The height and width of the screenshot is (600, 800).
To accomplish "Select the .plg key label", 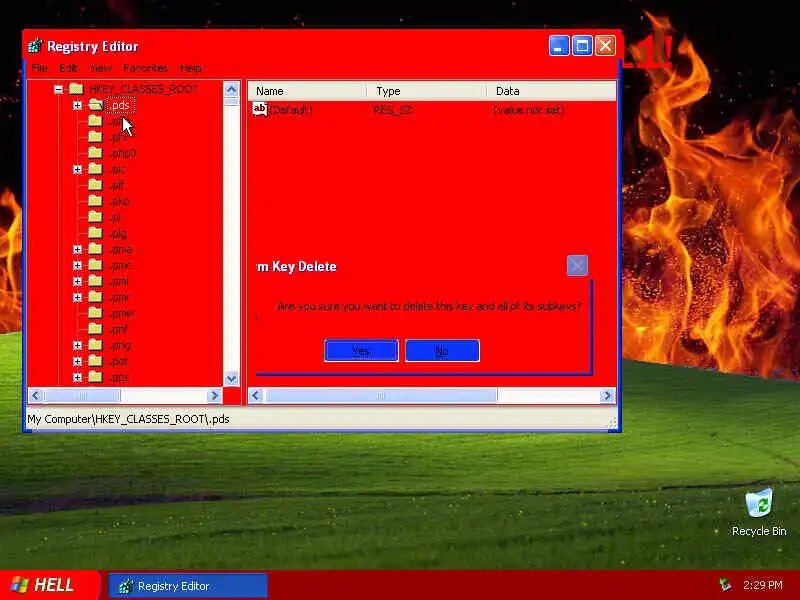I will point(118,233).
